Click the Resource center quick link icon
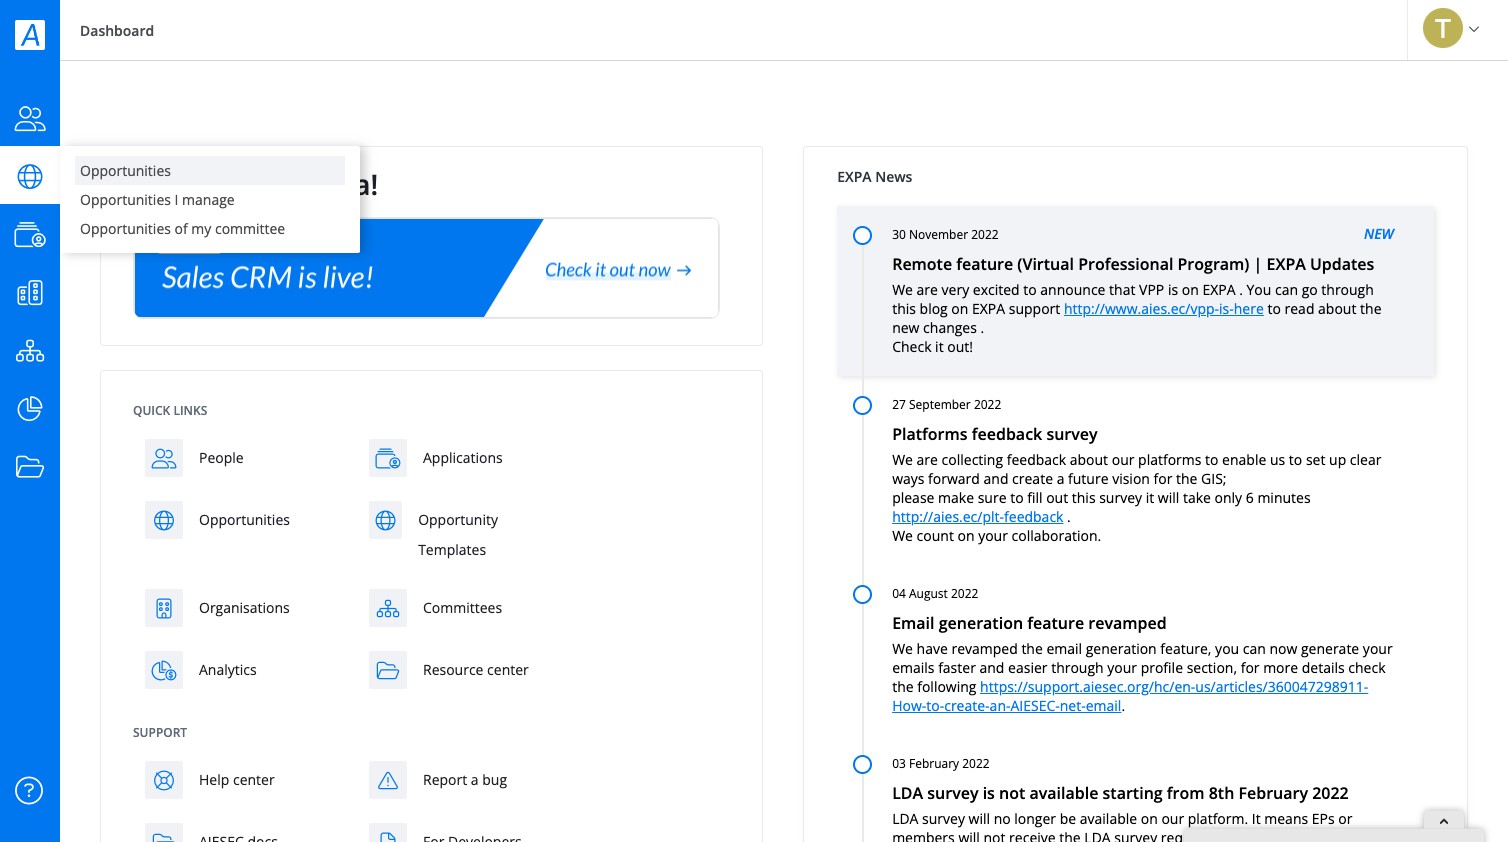The image size is (1508, 842). coord(388,670)
